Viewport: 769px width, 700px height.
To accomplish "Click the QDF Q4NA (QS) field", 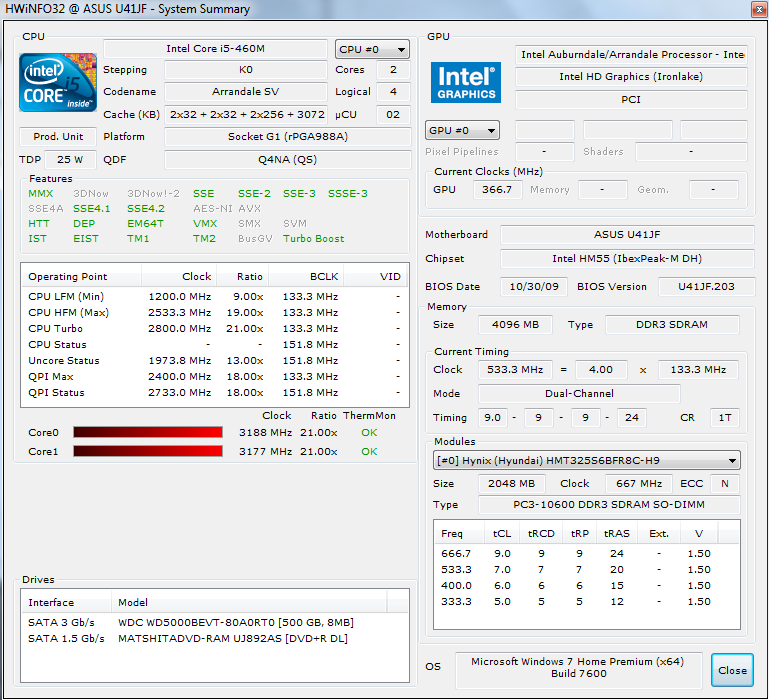I will [x=288, y=159].
